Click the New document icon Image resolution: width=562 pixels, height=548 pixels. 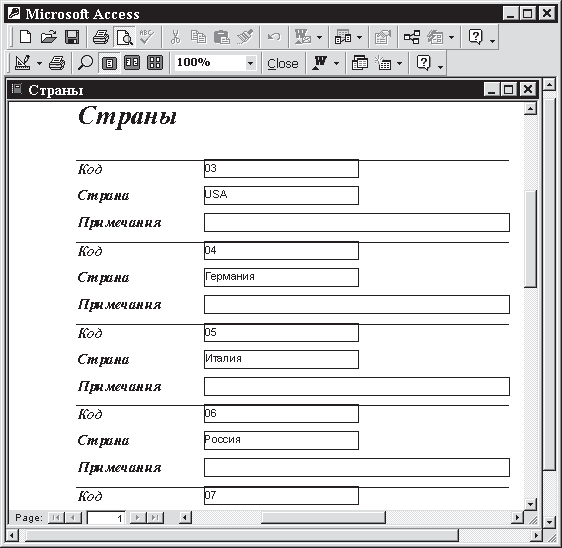pos(25,37)
